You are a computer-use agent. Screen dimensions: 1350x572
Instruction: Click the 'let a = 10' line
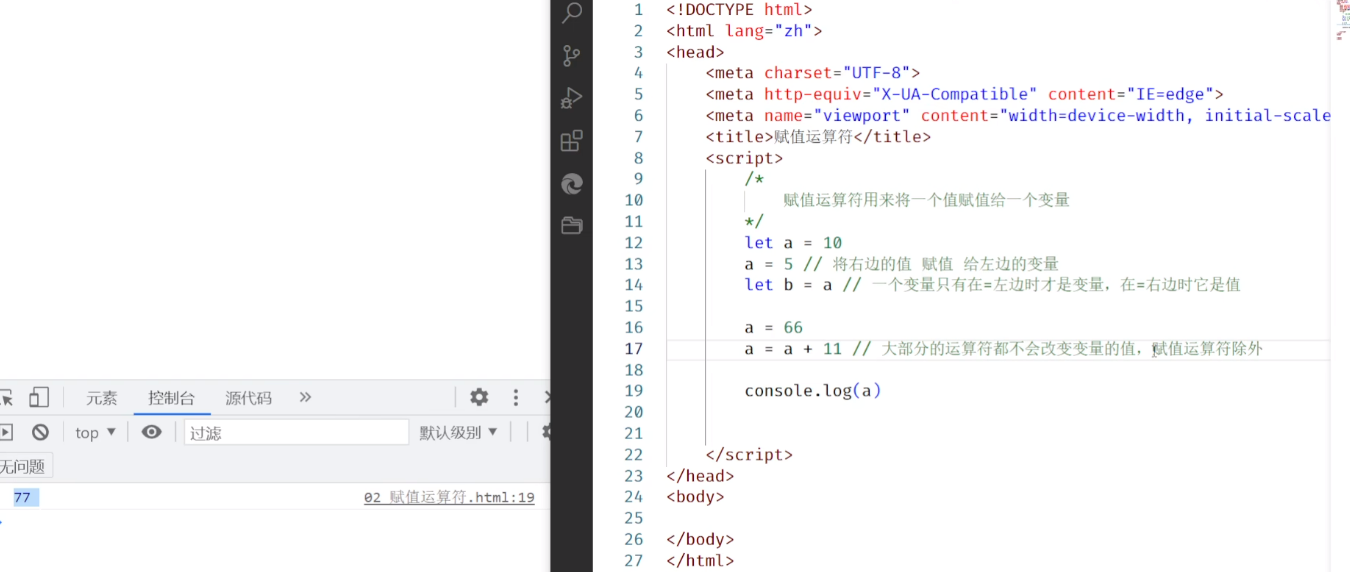click(x=793, y=243)
